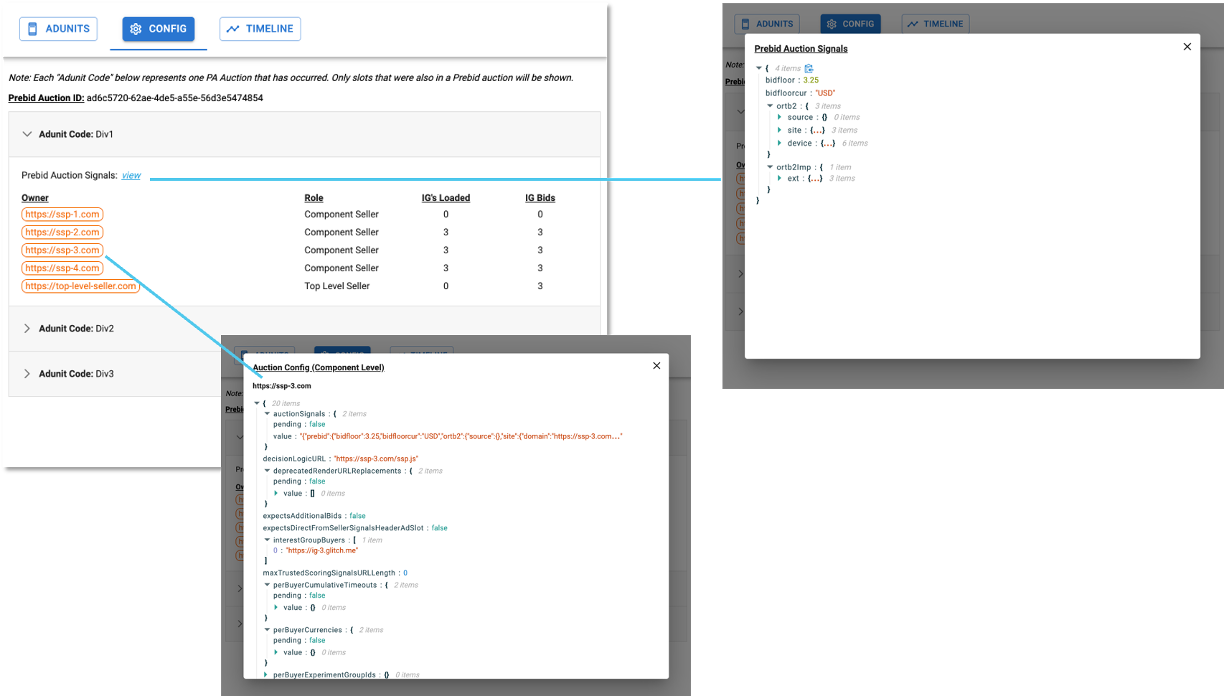Open the https://ssp-1.com owner chip

(x=62, y=214)
